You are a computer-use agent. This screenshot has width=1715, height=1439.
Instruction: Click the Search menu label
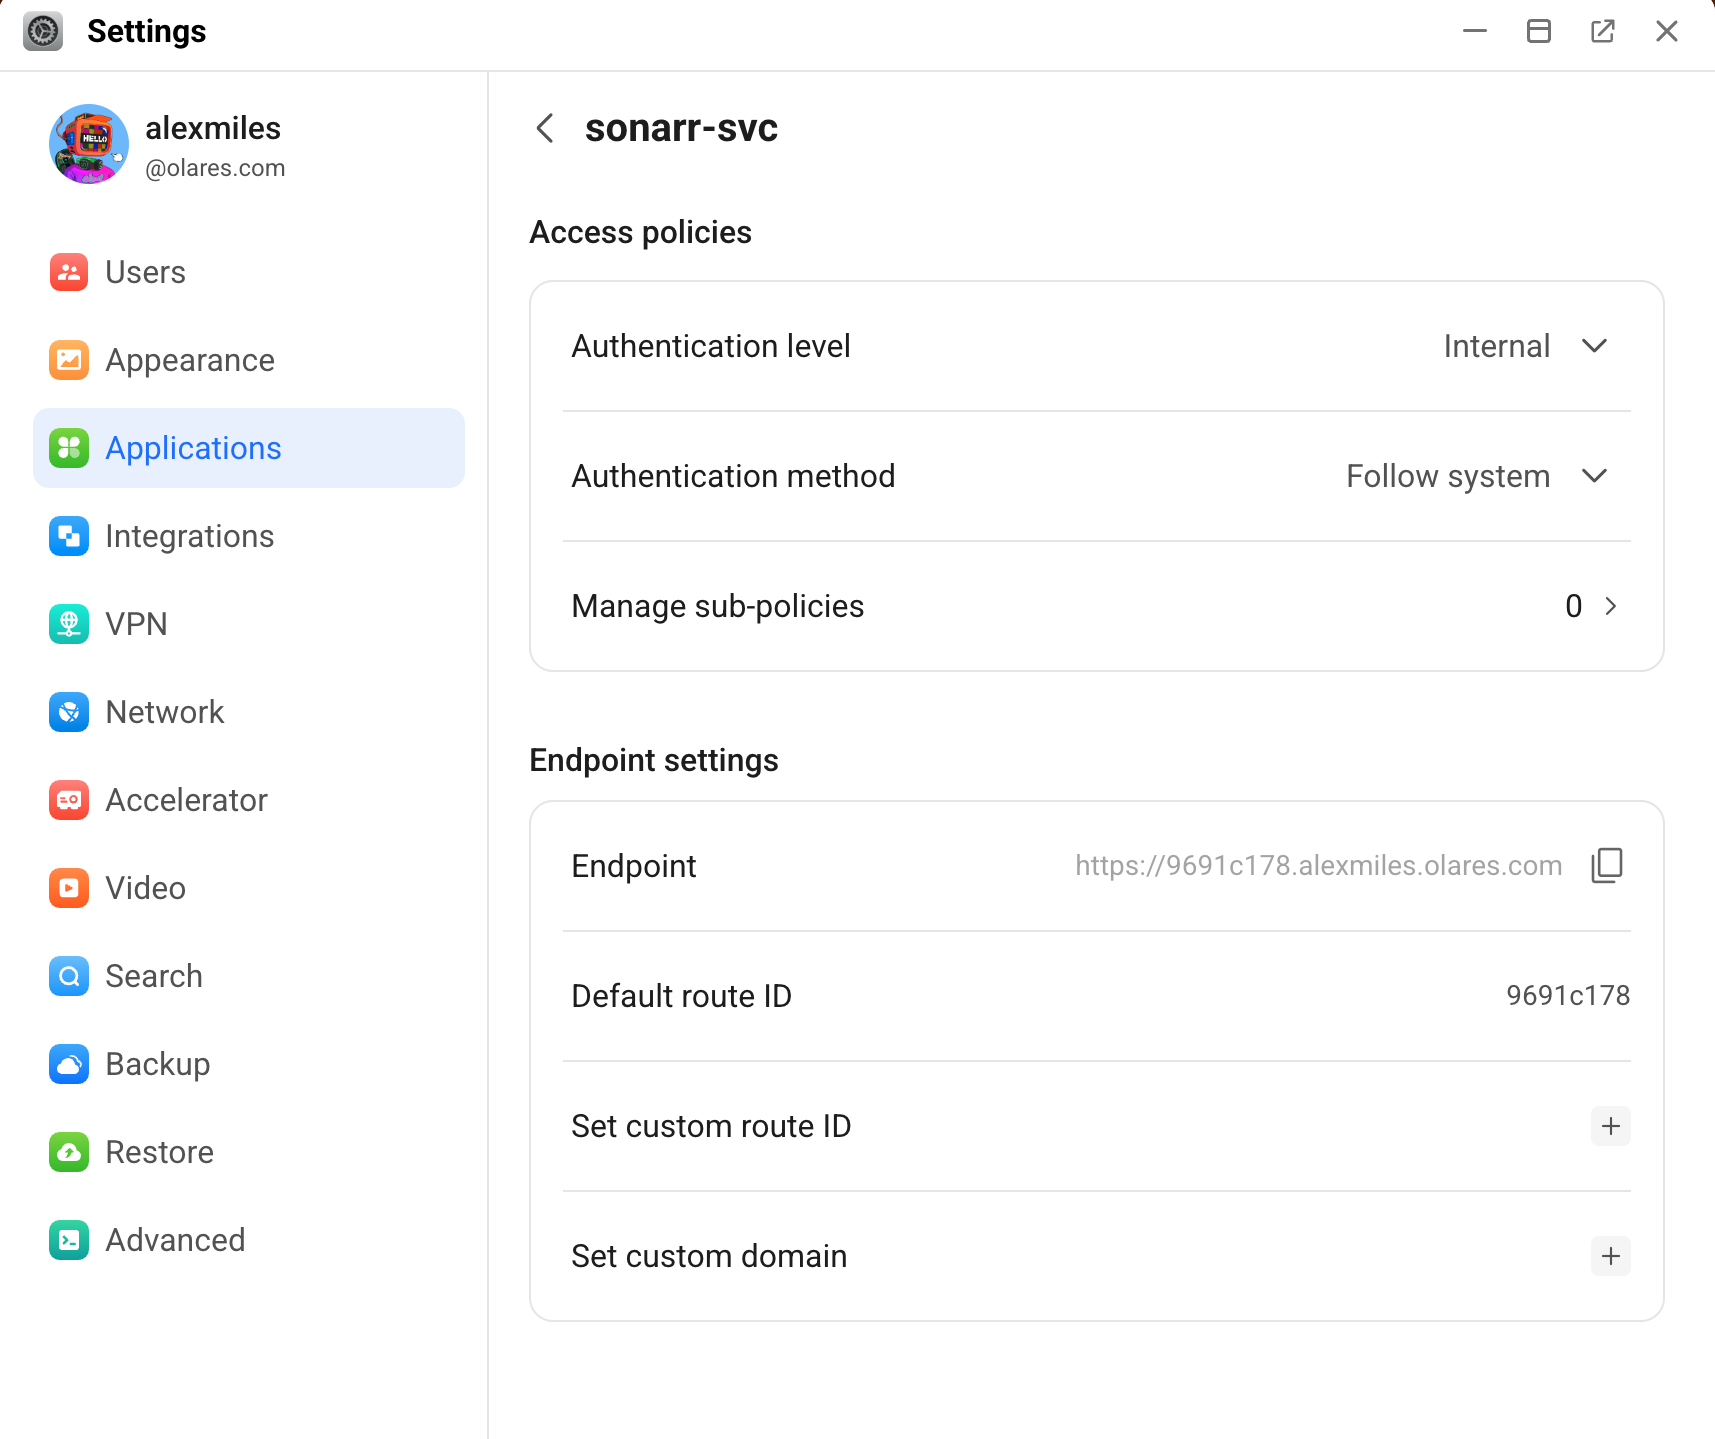(154, 976)
